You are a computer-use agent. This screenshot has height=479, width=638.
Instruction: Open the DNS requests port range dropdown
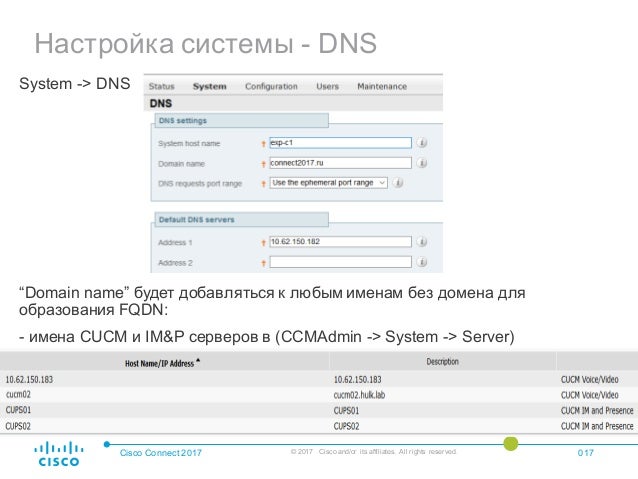(328, 183)
